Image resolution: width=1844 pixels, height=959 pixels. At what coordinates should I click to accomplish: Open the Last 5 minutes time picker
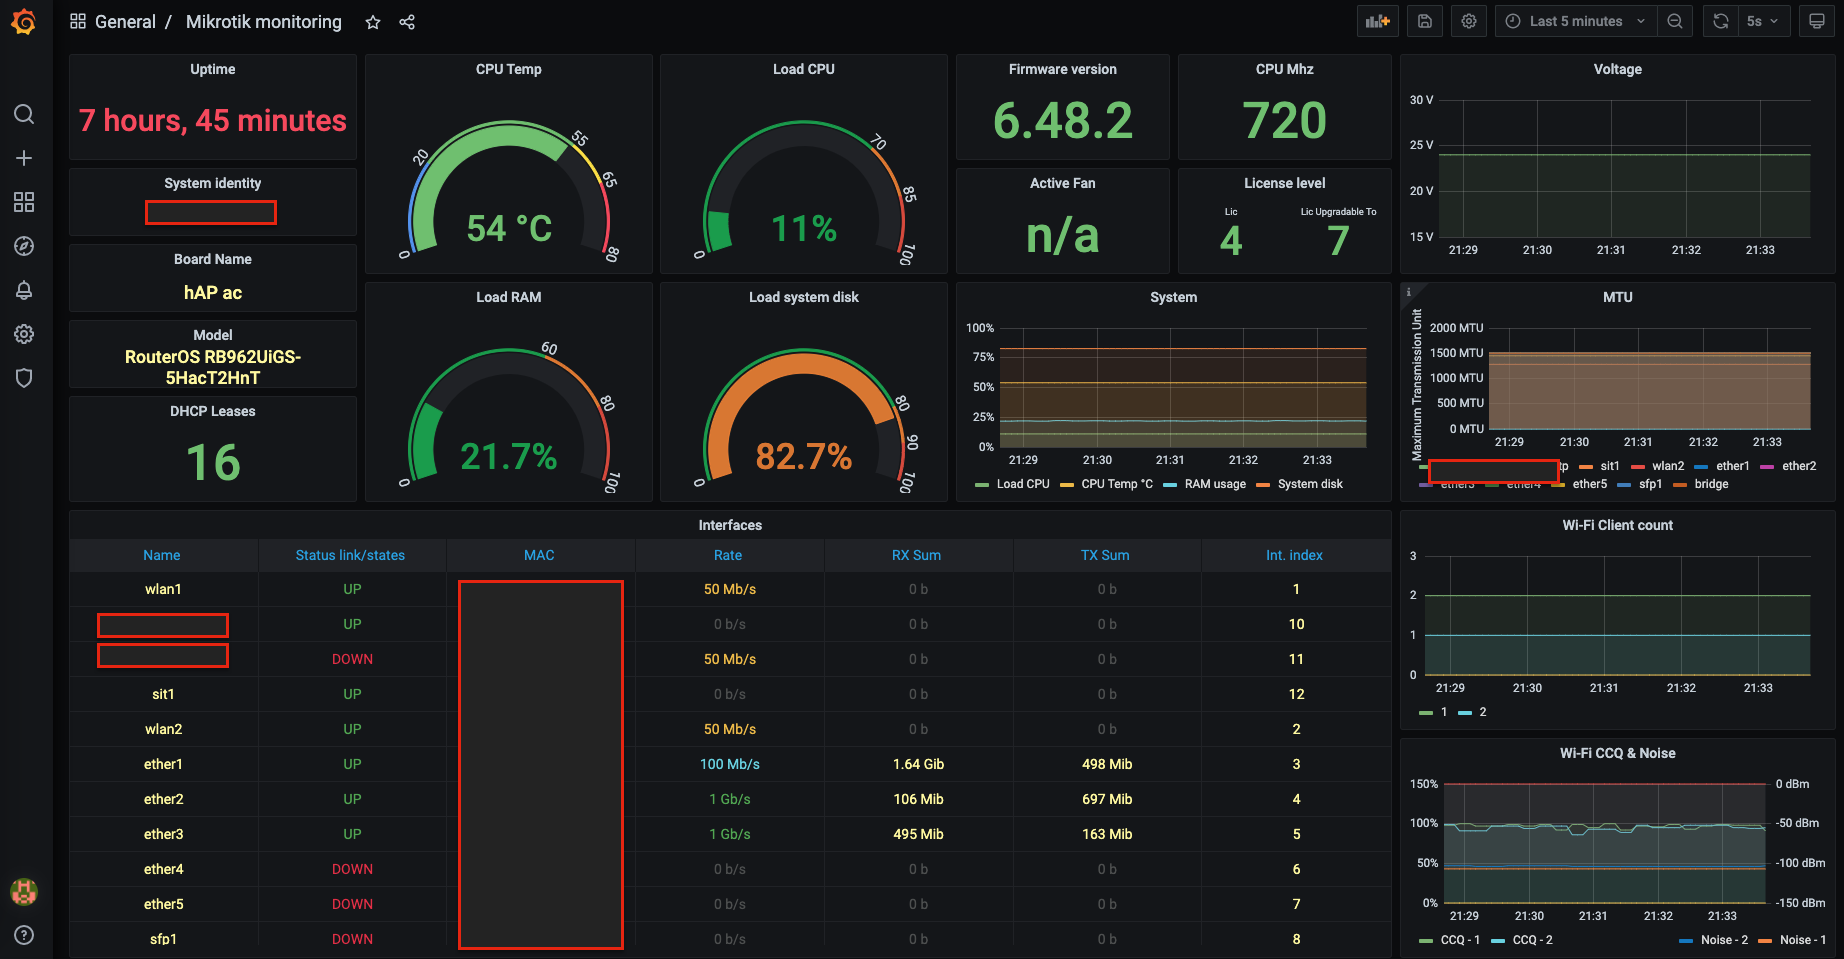click(x=1575, y=21)
